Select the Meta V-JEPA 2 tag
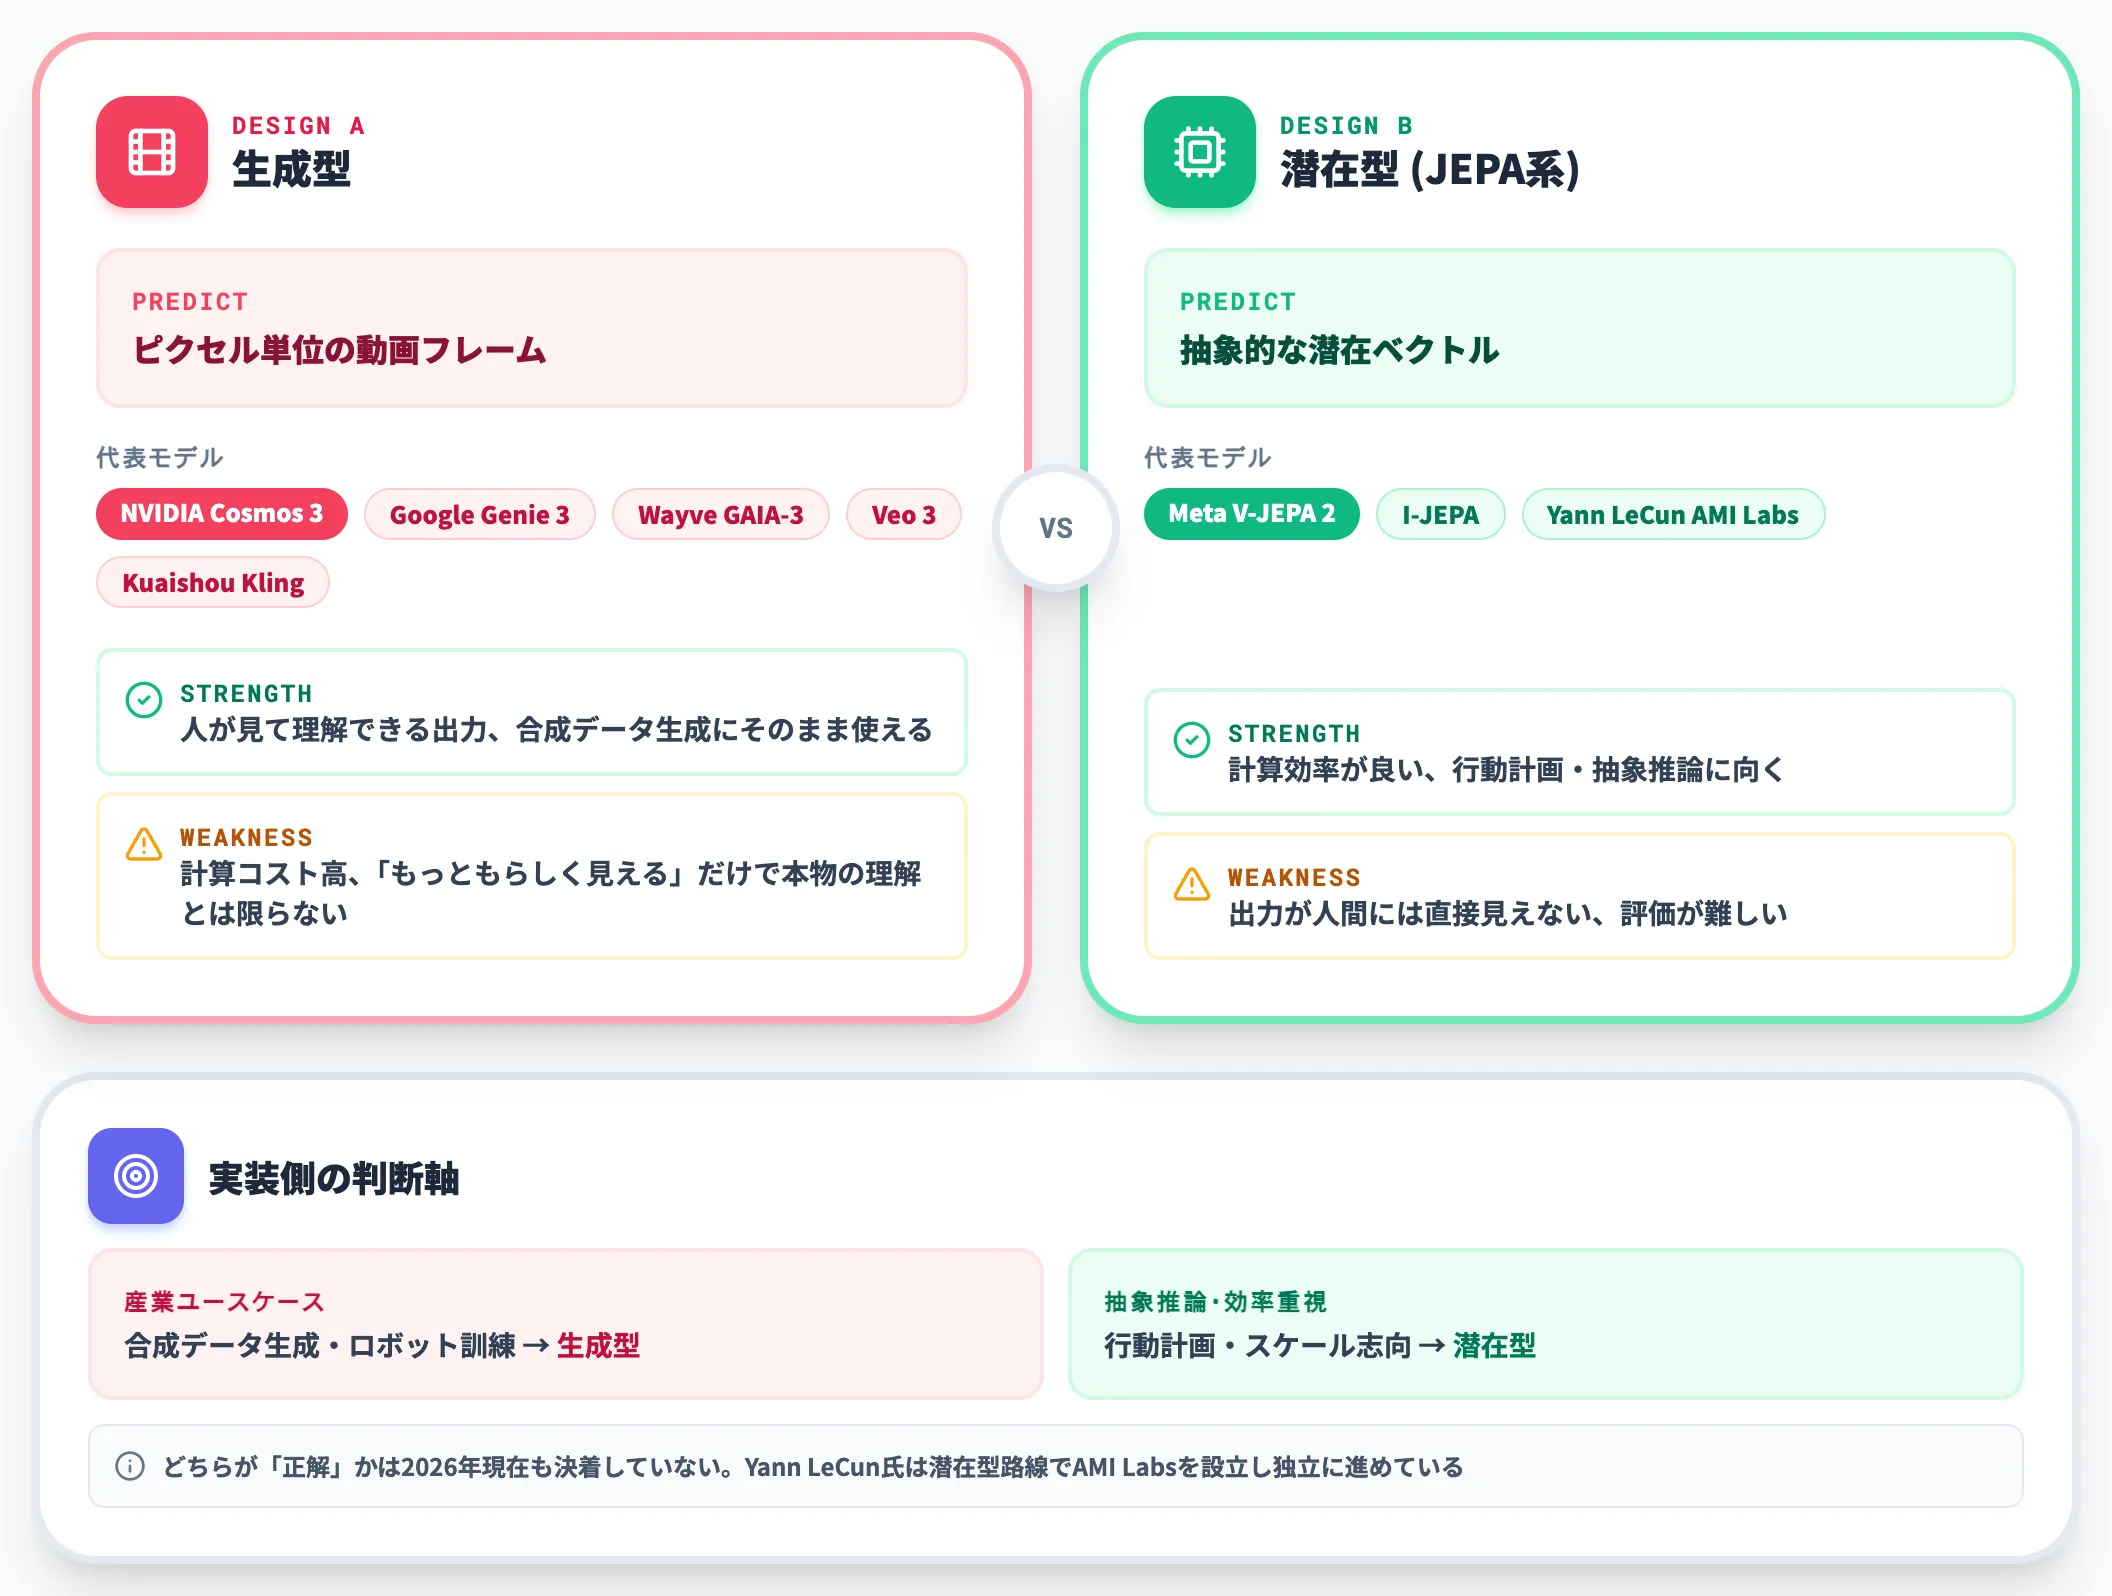Viewport: 2112px width, 1596px height. pos(1252,514)
